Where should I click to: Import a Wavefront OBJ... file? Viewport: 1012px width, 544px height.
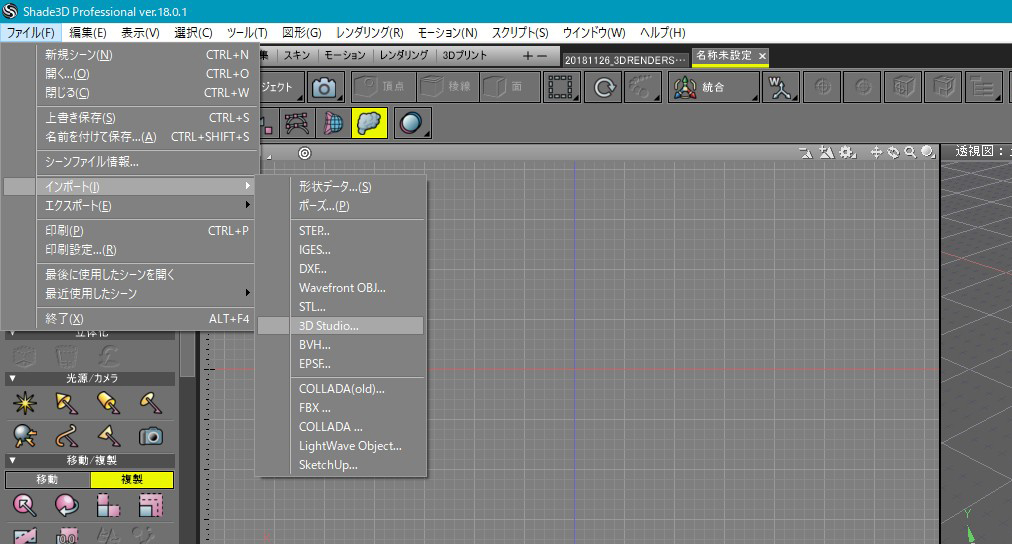click(x=358, y=288)
